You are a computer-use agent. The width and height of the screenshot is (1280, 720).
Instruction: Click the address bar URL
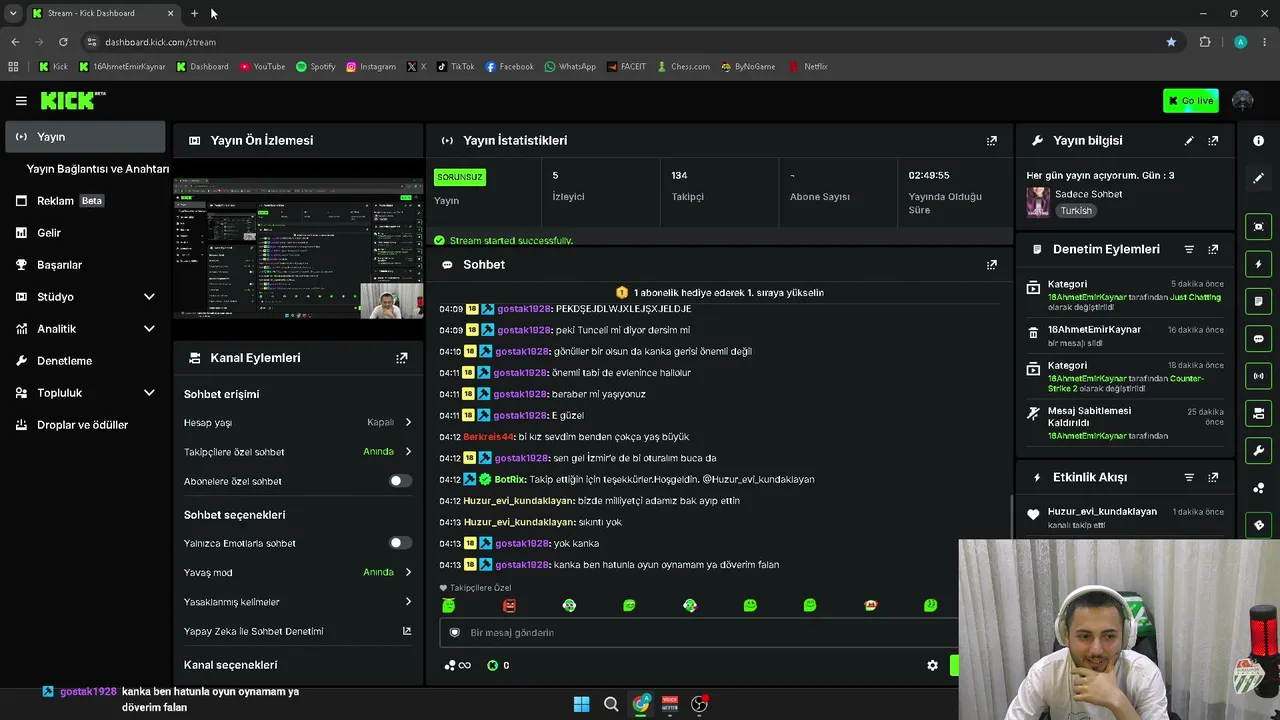pyautogui.click(x=160, y=42)
